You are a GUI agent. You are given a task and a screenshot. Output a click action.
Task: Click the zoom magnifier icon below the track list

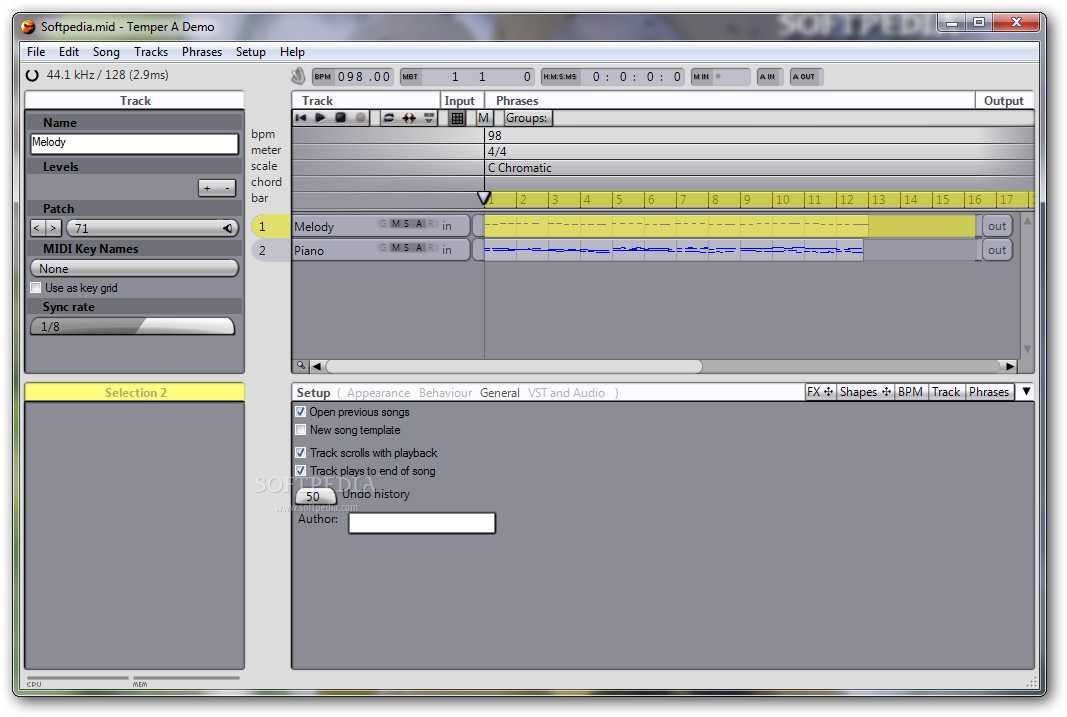[301, 366]
